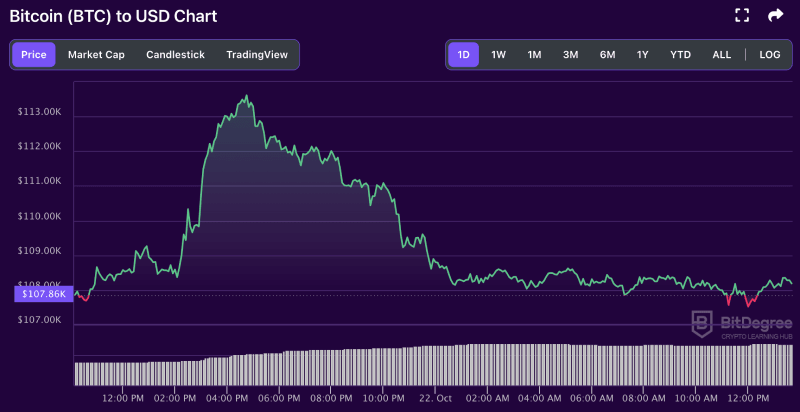Open the Candlestick chart view

click(175, 55)
